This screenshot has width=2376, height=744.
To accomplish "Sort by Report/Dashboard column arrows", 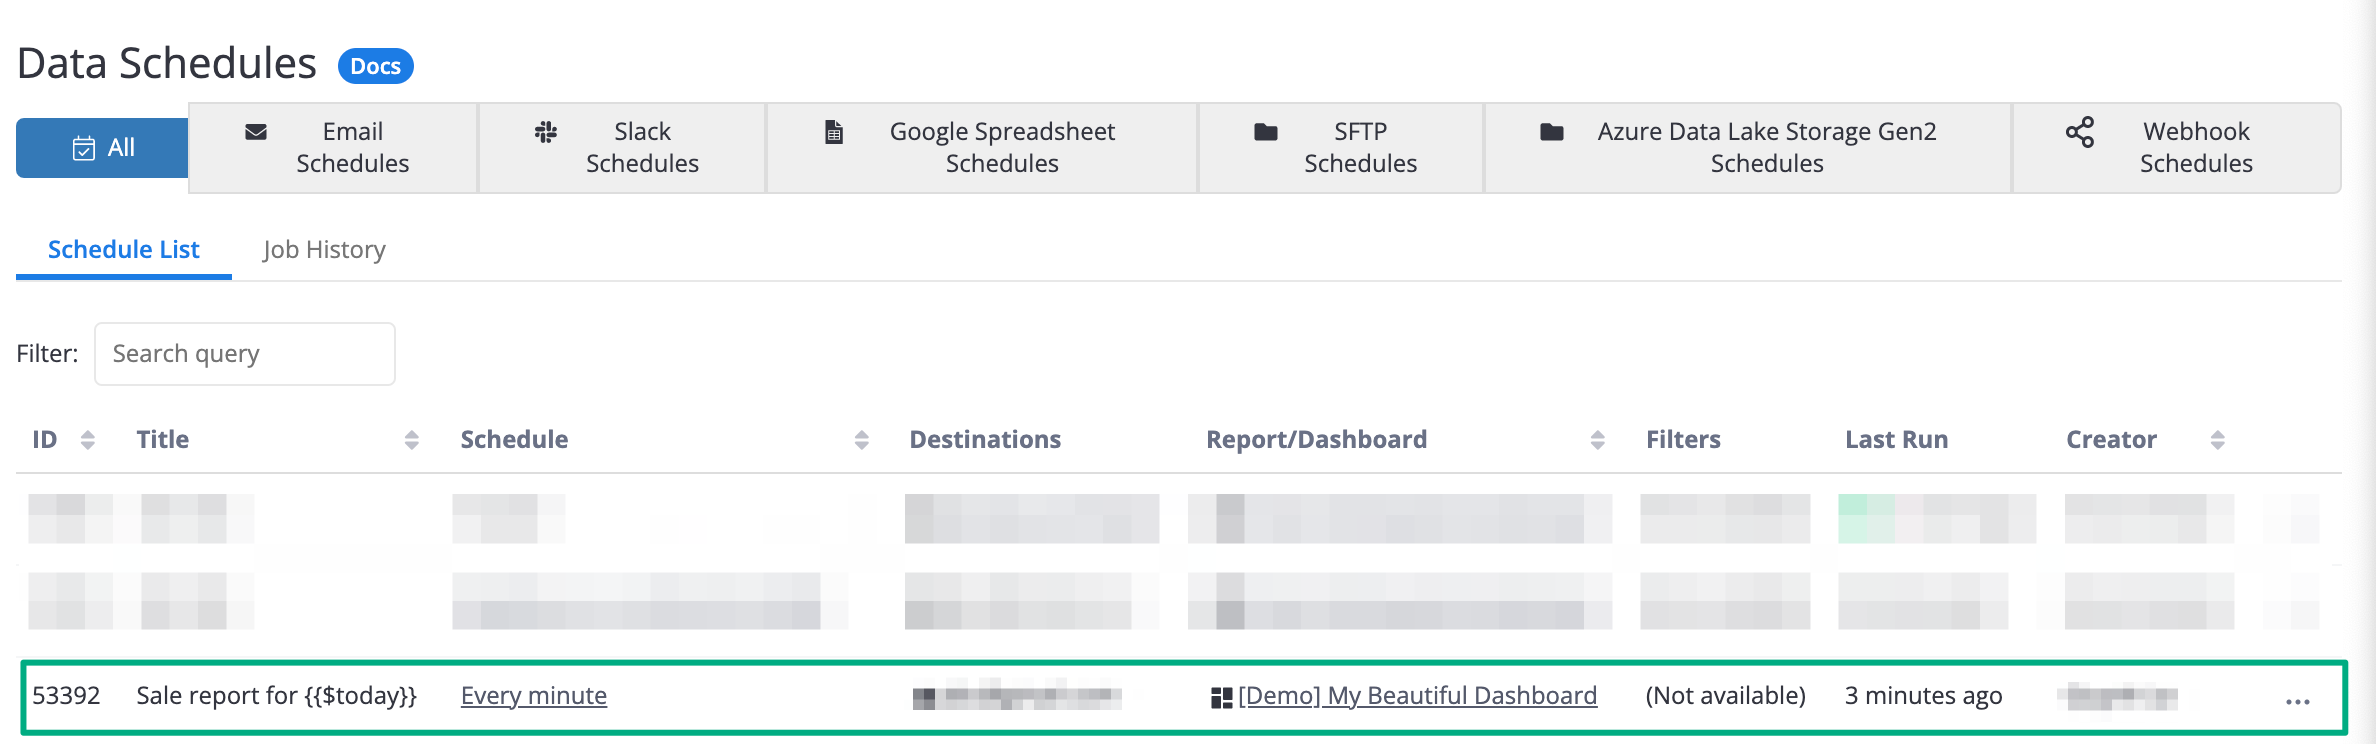I will [1598, 440].
